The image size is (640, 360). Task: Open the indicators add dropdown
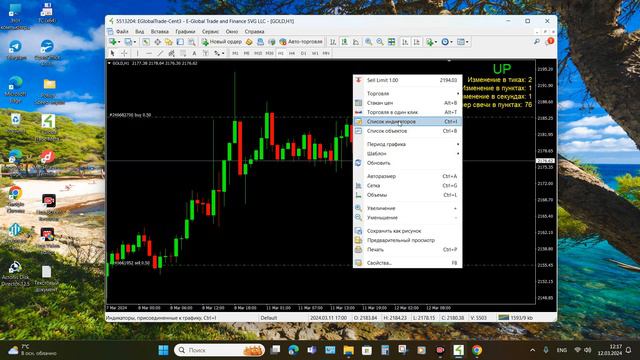pos(431,42)
